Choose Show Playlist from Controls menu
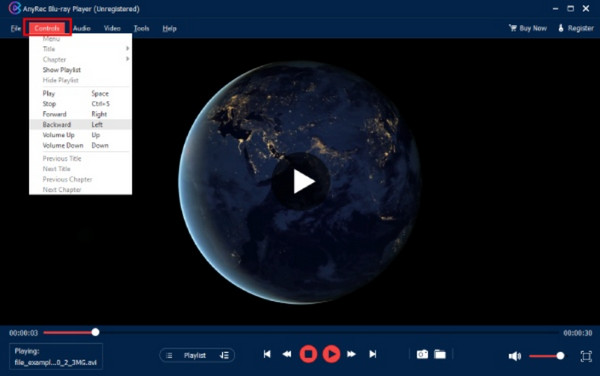Image resolution: width=600 pixels, height=376 pixels. (62, 70)
